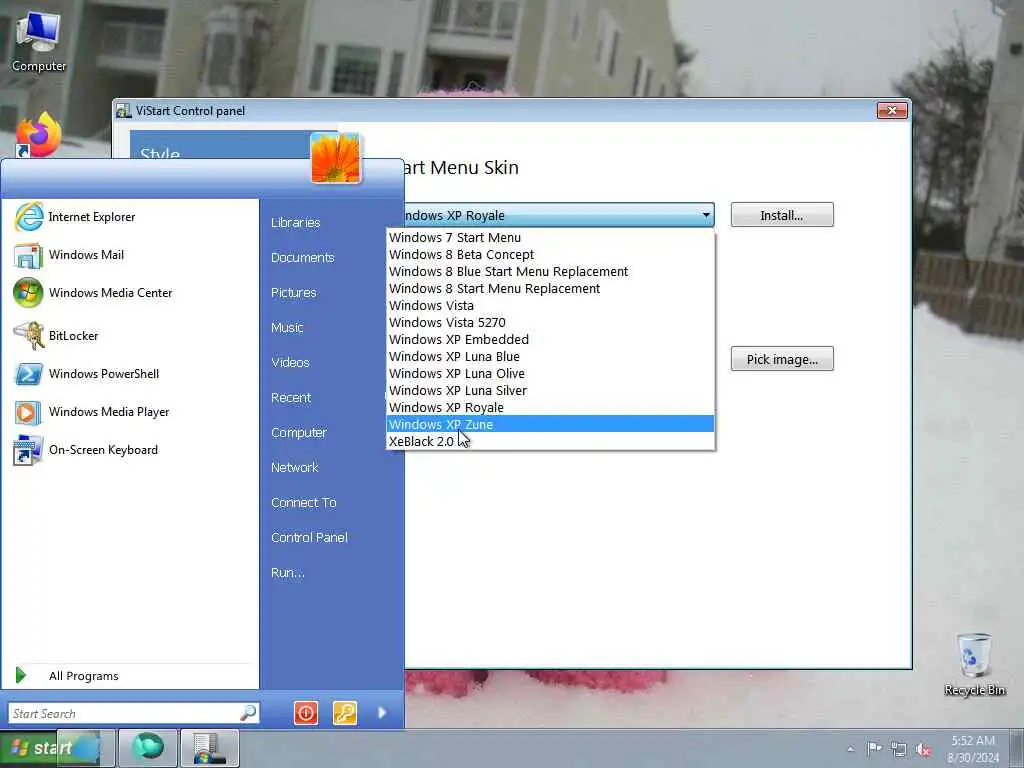Select Windows Vista skin option
Image resolution: width=1024 pixels, height=768 pixels.
(x=551, y=306)
